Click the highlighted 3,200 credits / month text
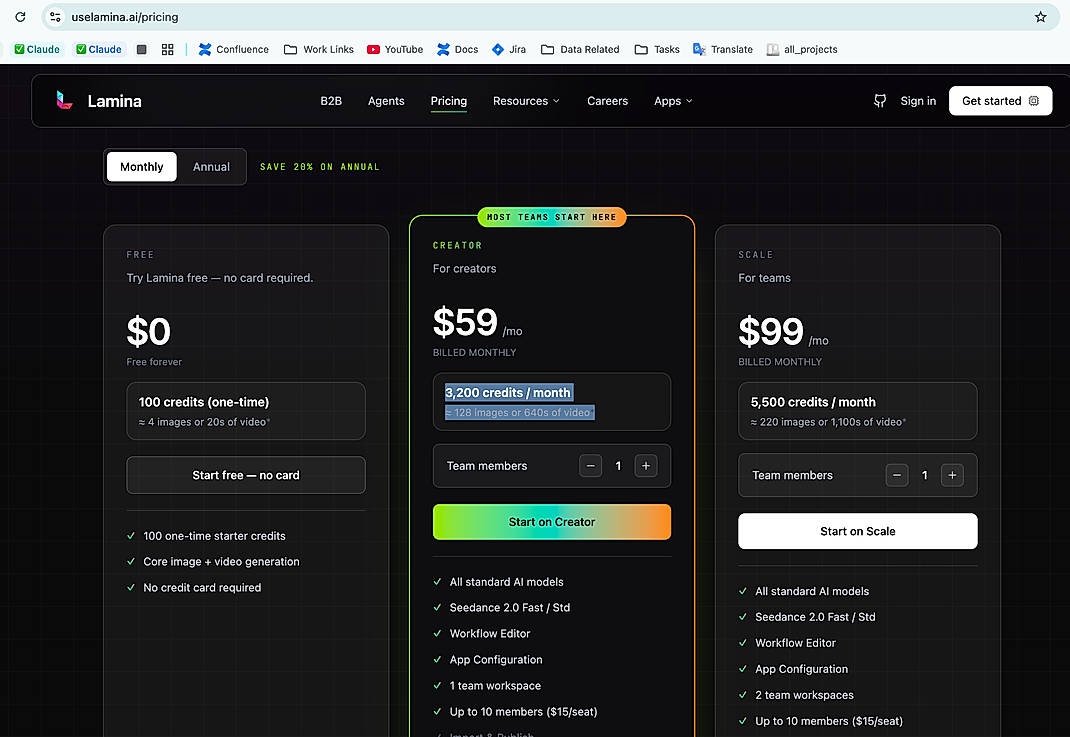The image size is (1070, 737). point(508,392)
